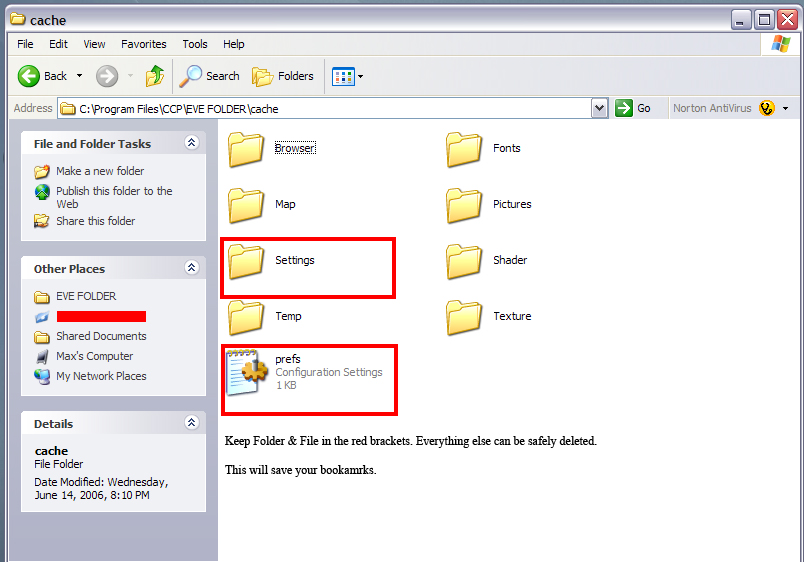Viewport: 804px width, 562px height.
Task: Click Share this folder link
Action: click(95, 221)
